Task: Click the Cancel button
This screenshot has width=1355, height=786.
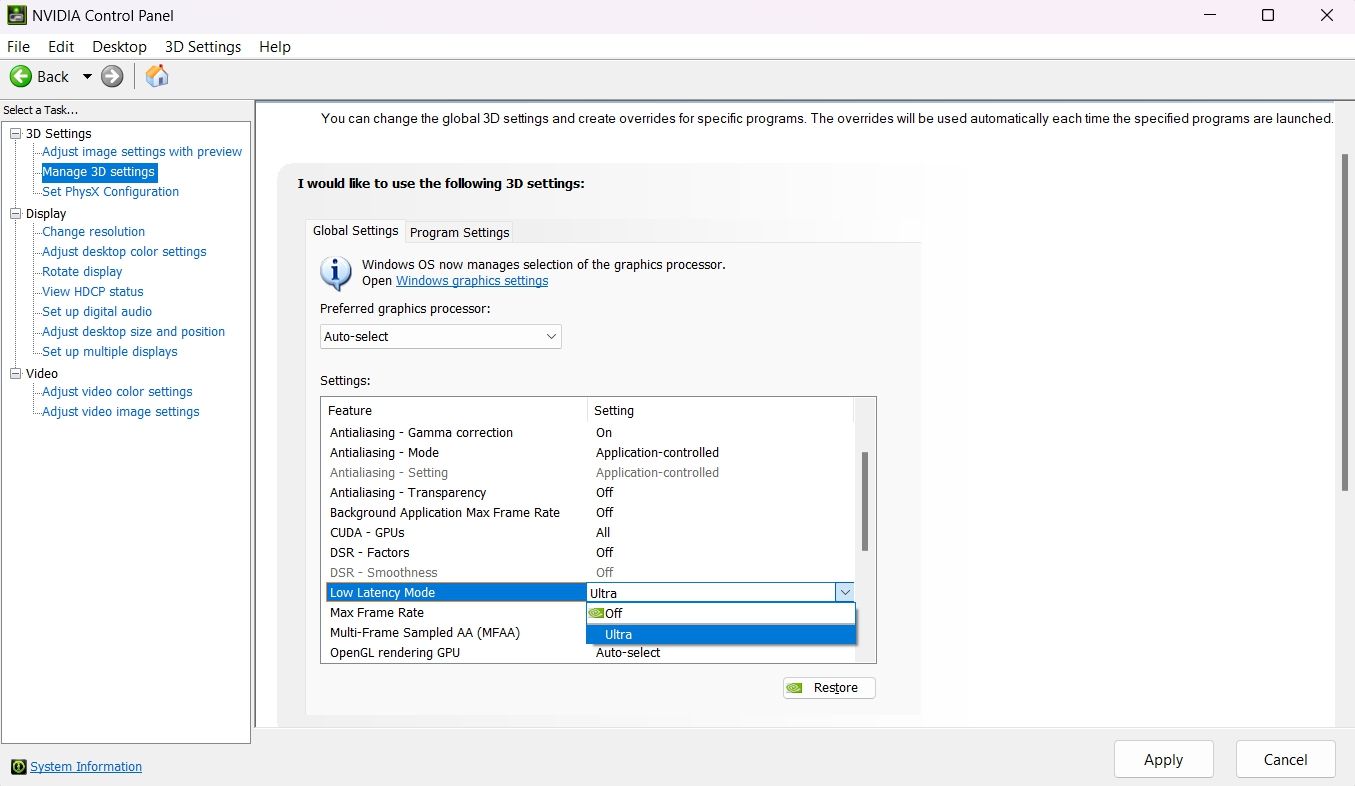Action: [x=1285, y=760]
